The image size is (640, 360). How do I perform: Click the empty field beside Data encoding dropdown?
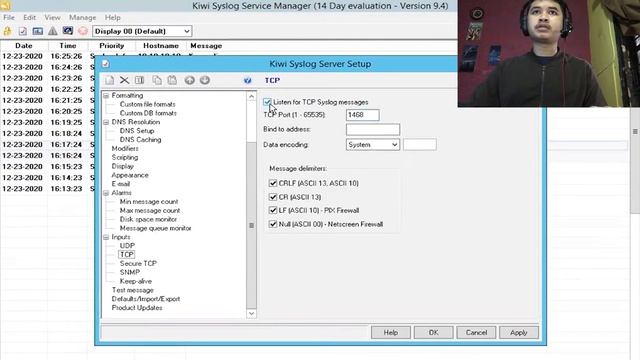(420, 144)
